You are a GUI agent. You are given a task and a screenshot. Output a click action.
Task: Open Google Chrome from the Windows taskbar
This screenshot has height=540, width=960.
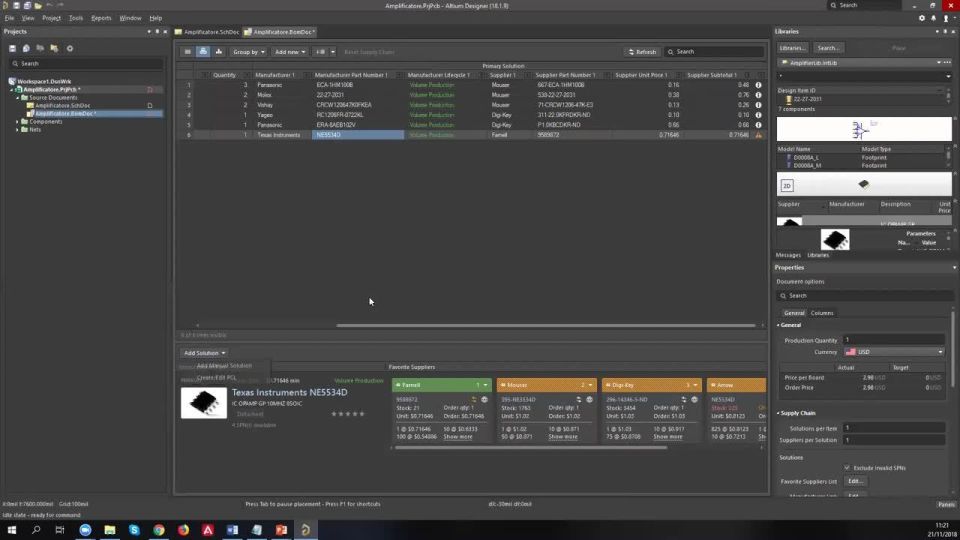159,530
